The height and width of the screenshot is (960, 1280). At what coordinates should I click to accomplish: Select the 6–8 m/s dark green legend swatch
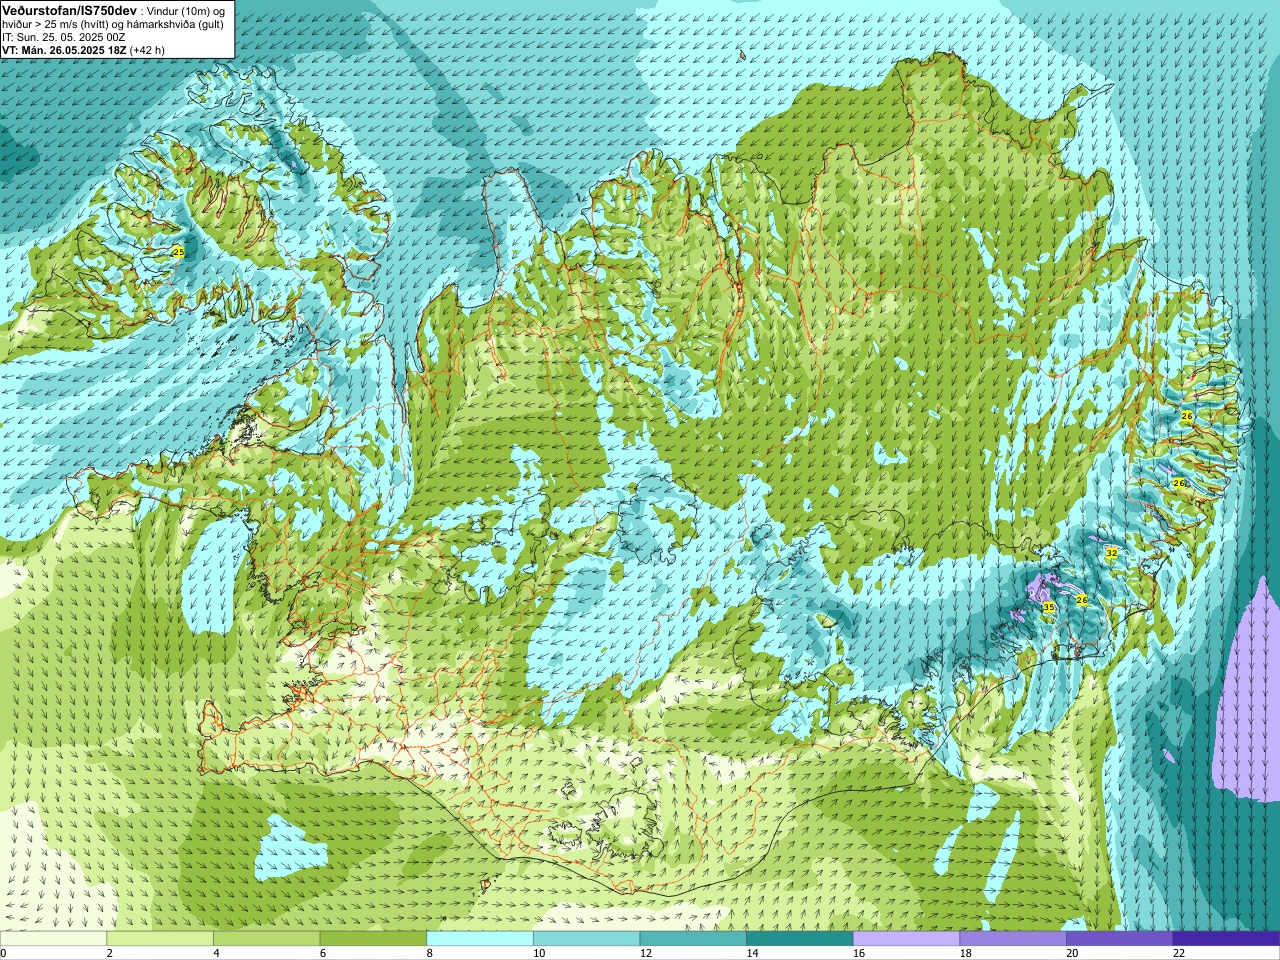pyautogui.click(x=373, y=939)
